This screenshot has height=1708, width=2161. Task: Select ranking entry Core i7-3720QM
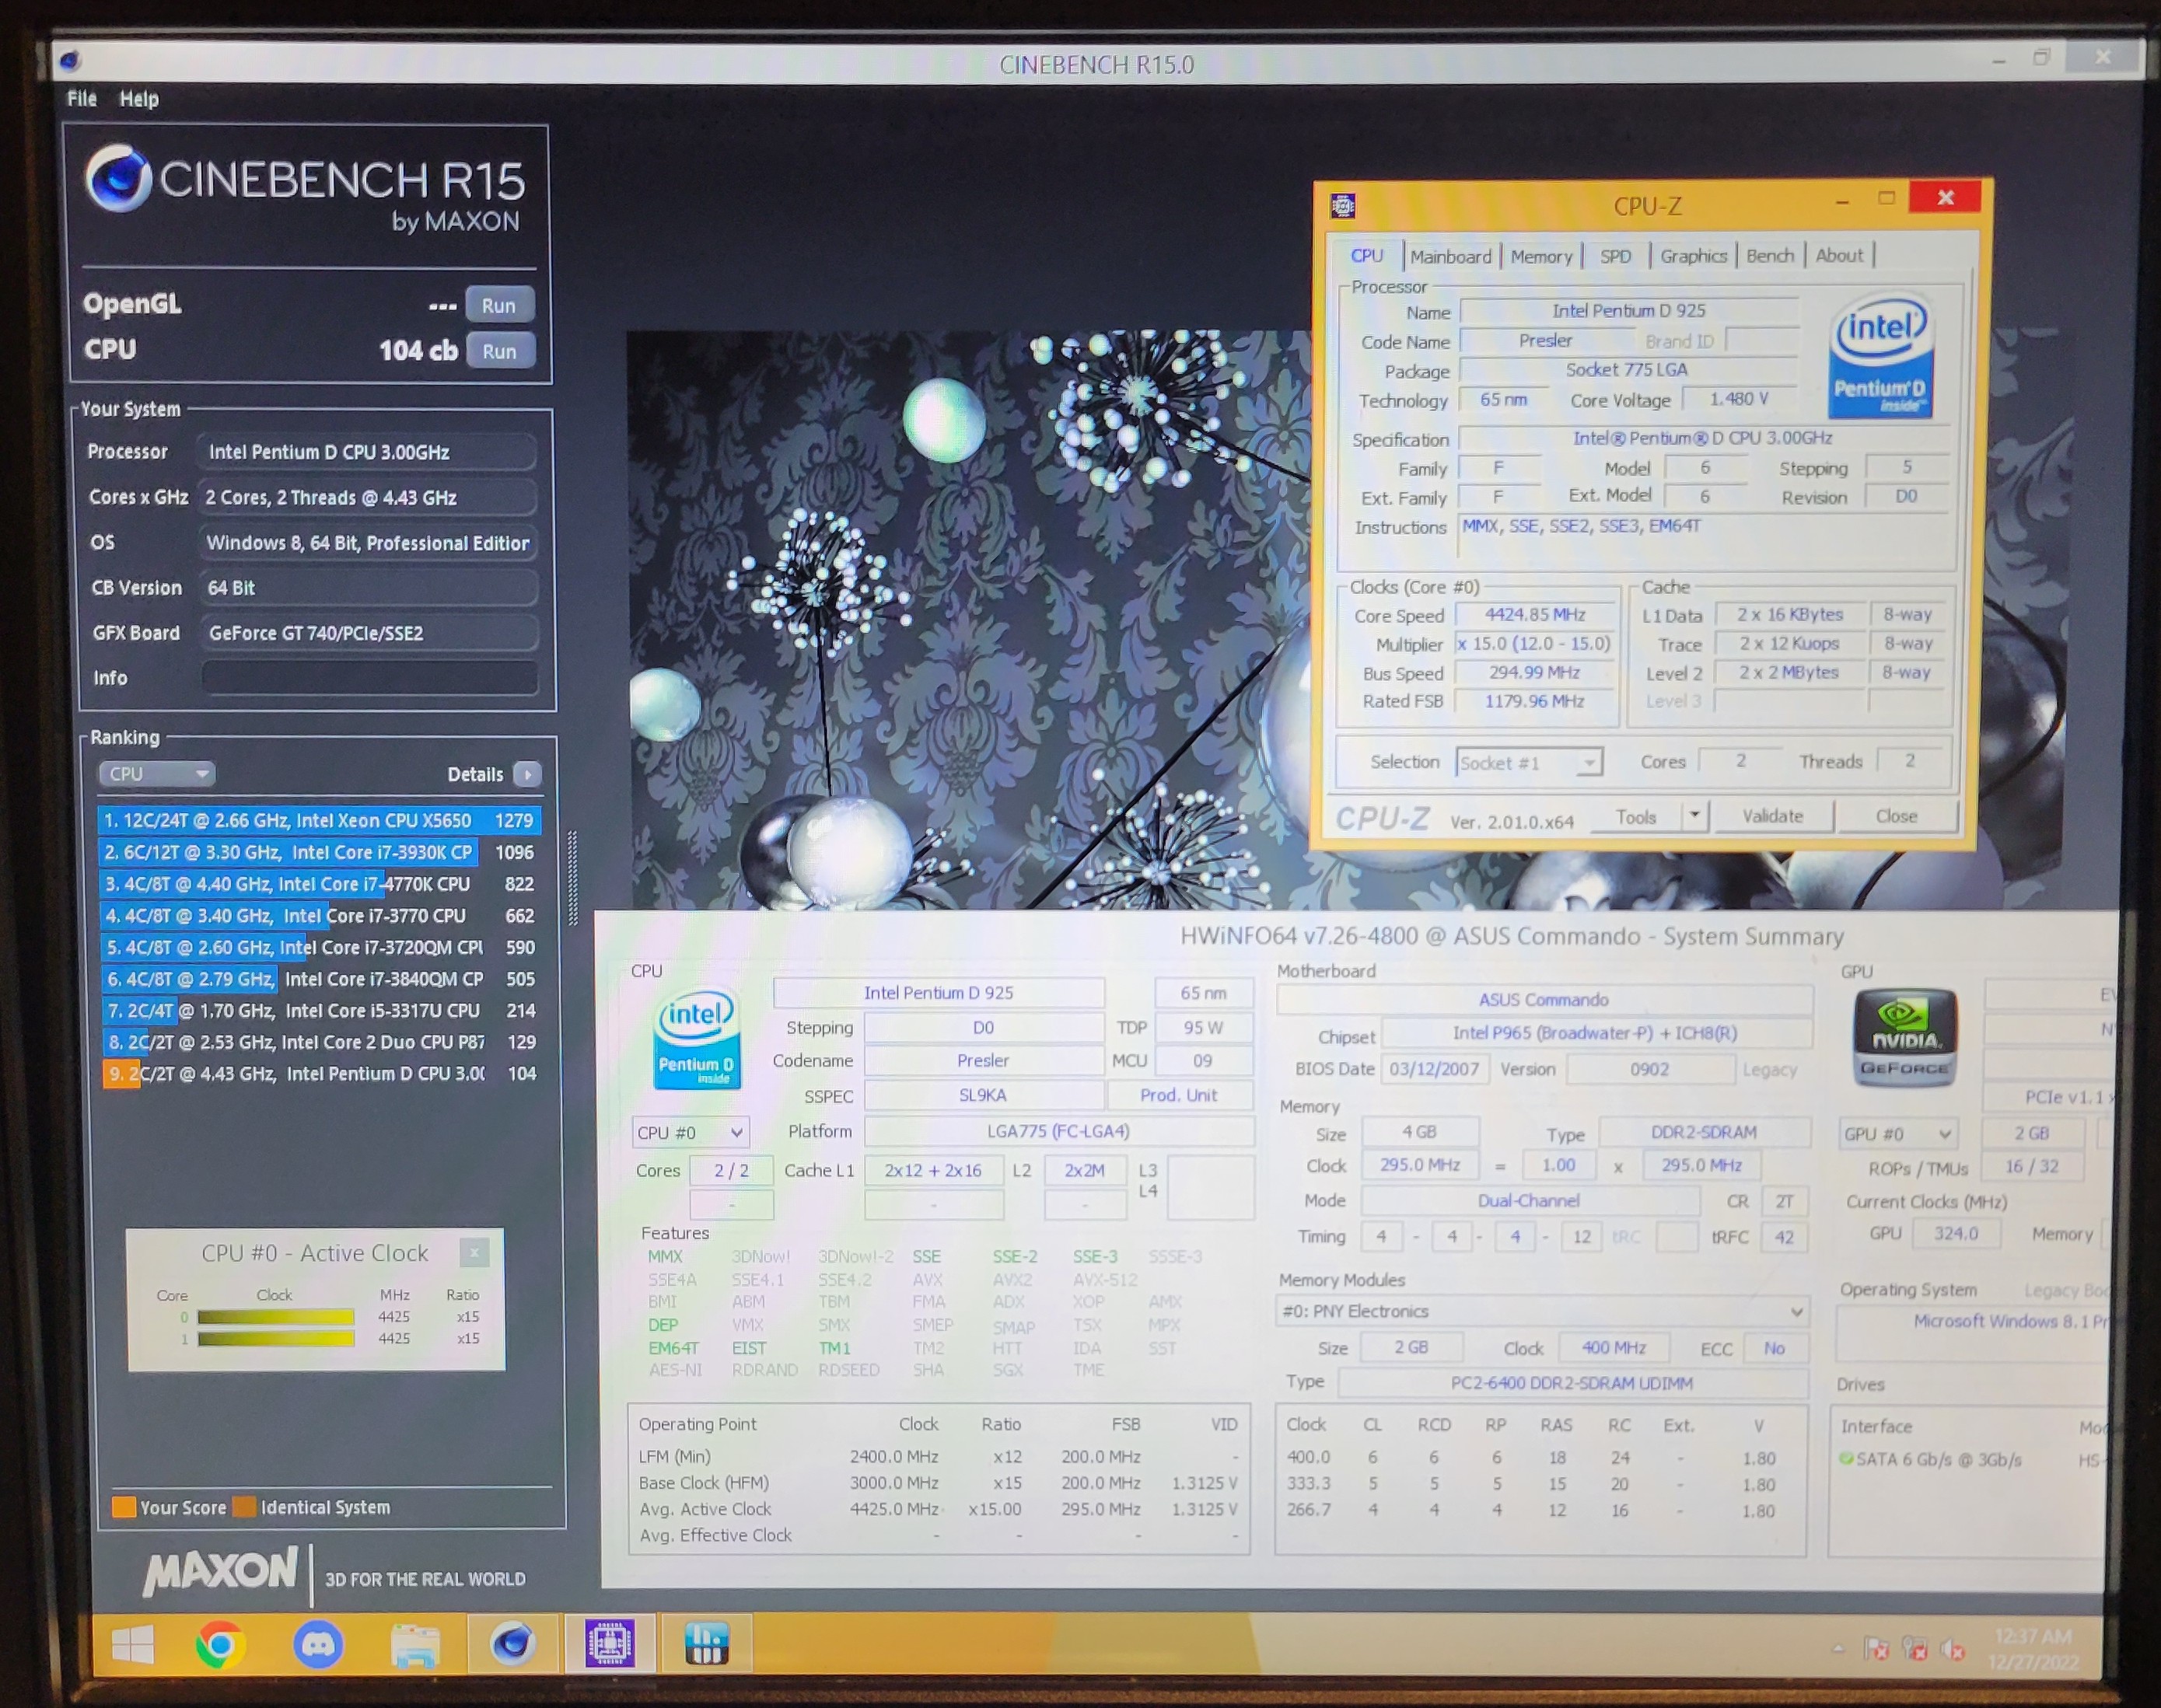pyautogui.click(x=319, y=947)
